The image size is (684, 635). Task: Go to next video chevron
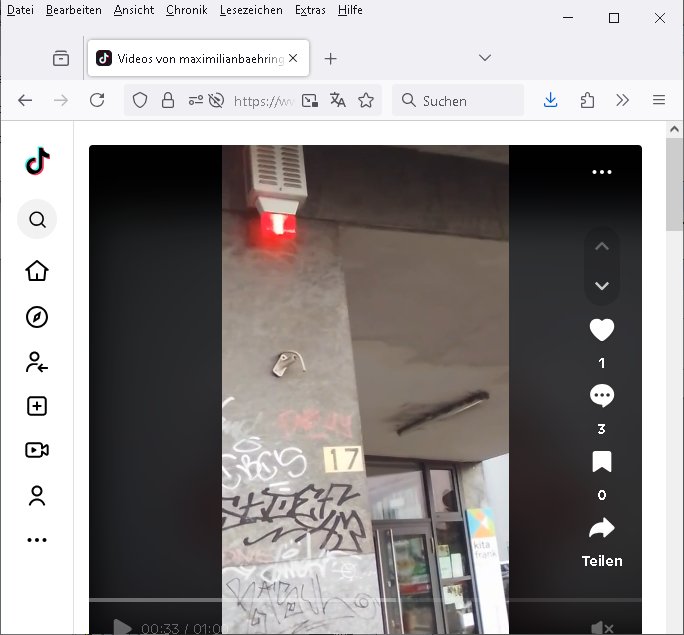tap(601, 286)
